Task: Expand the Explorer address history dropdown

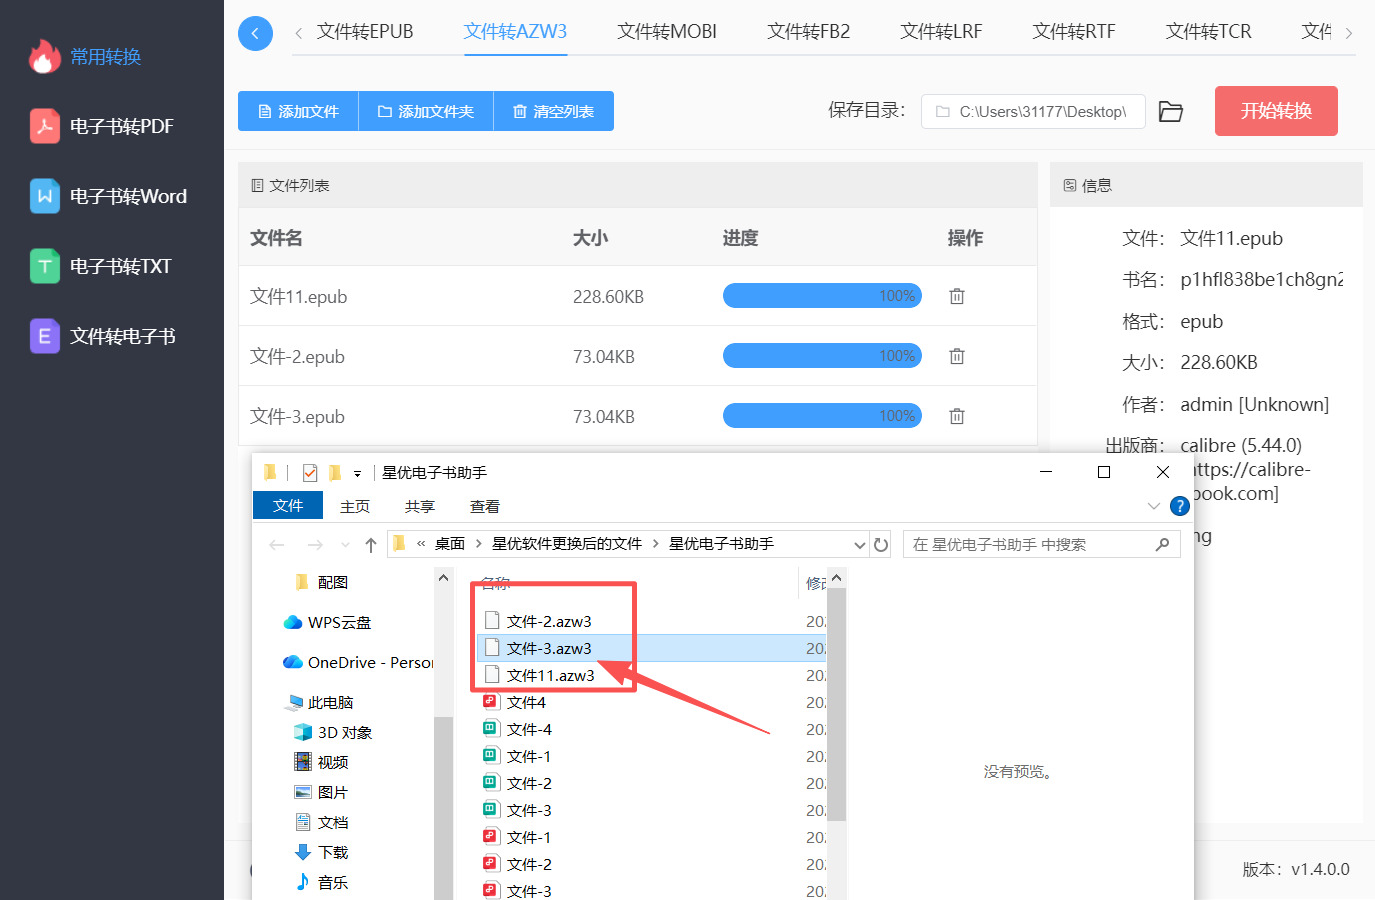Action: (859, 544)
